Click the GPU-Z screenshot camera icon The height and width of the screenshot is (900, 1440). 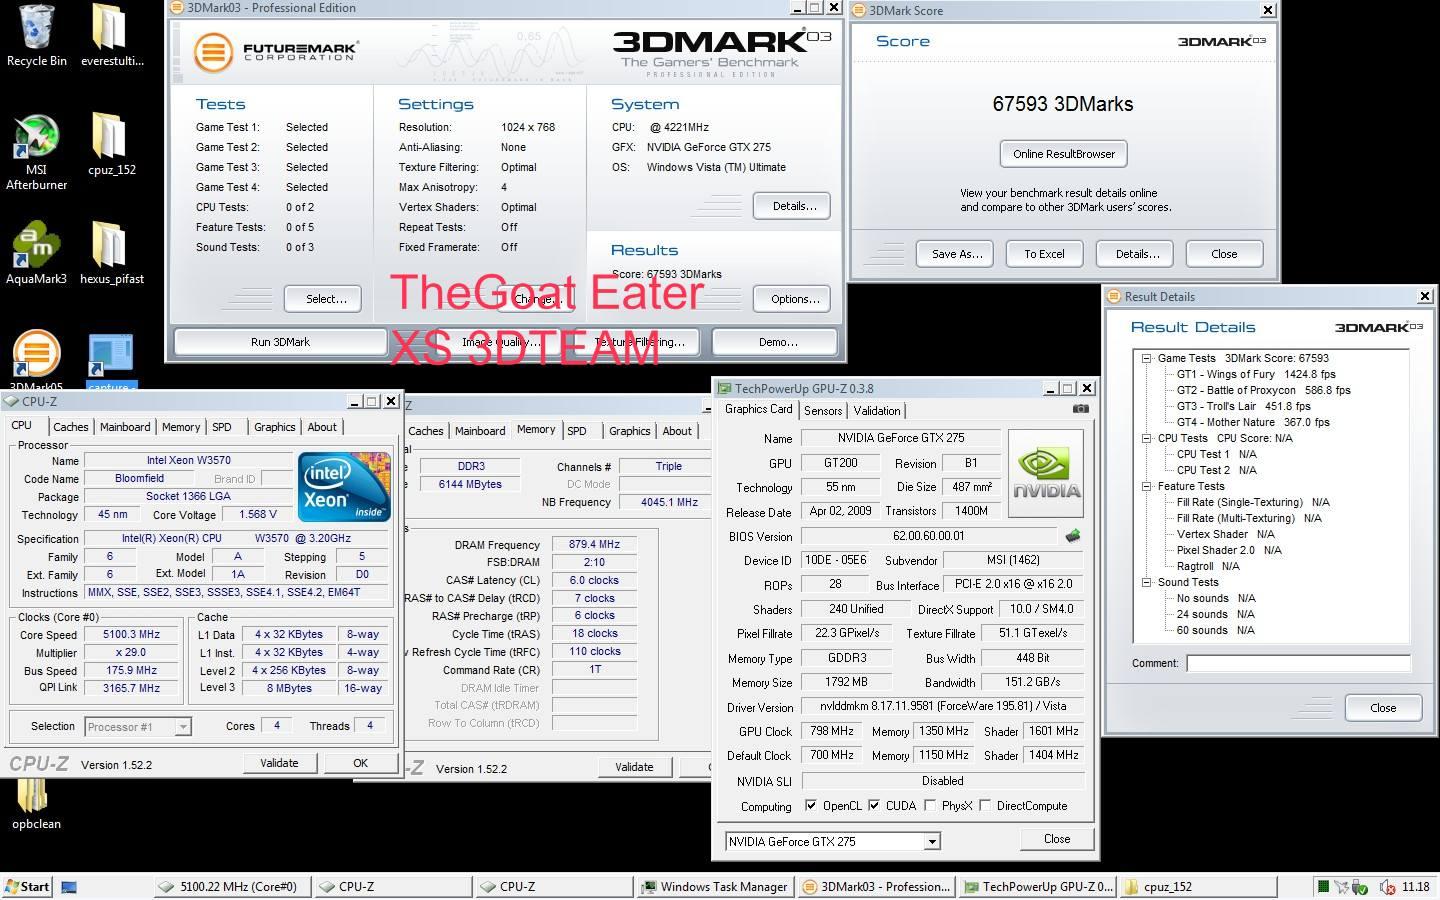pos(1080,408)
